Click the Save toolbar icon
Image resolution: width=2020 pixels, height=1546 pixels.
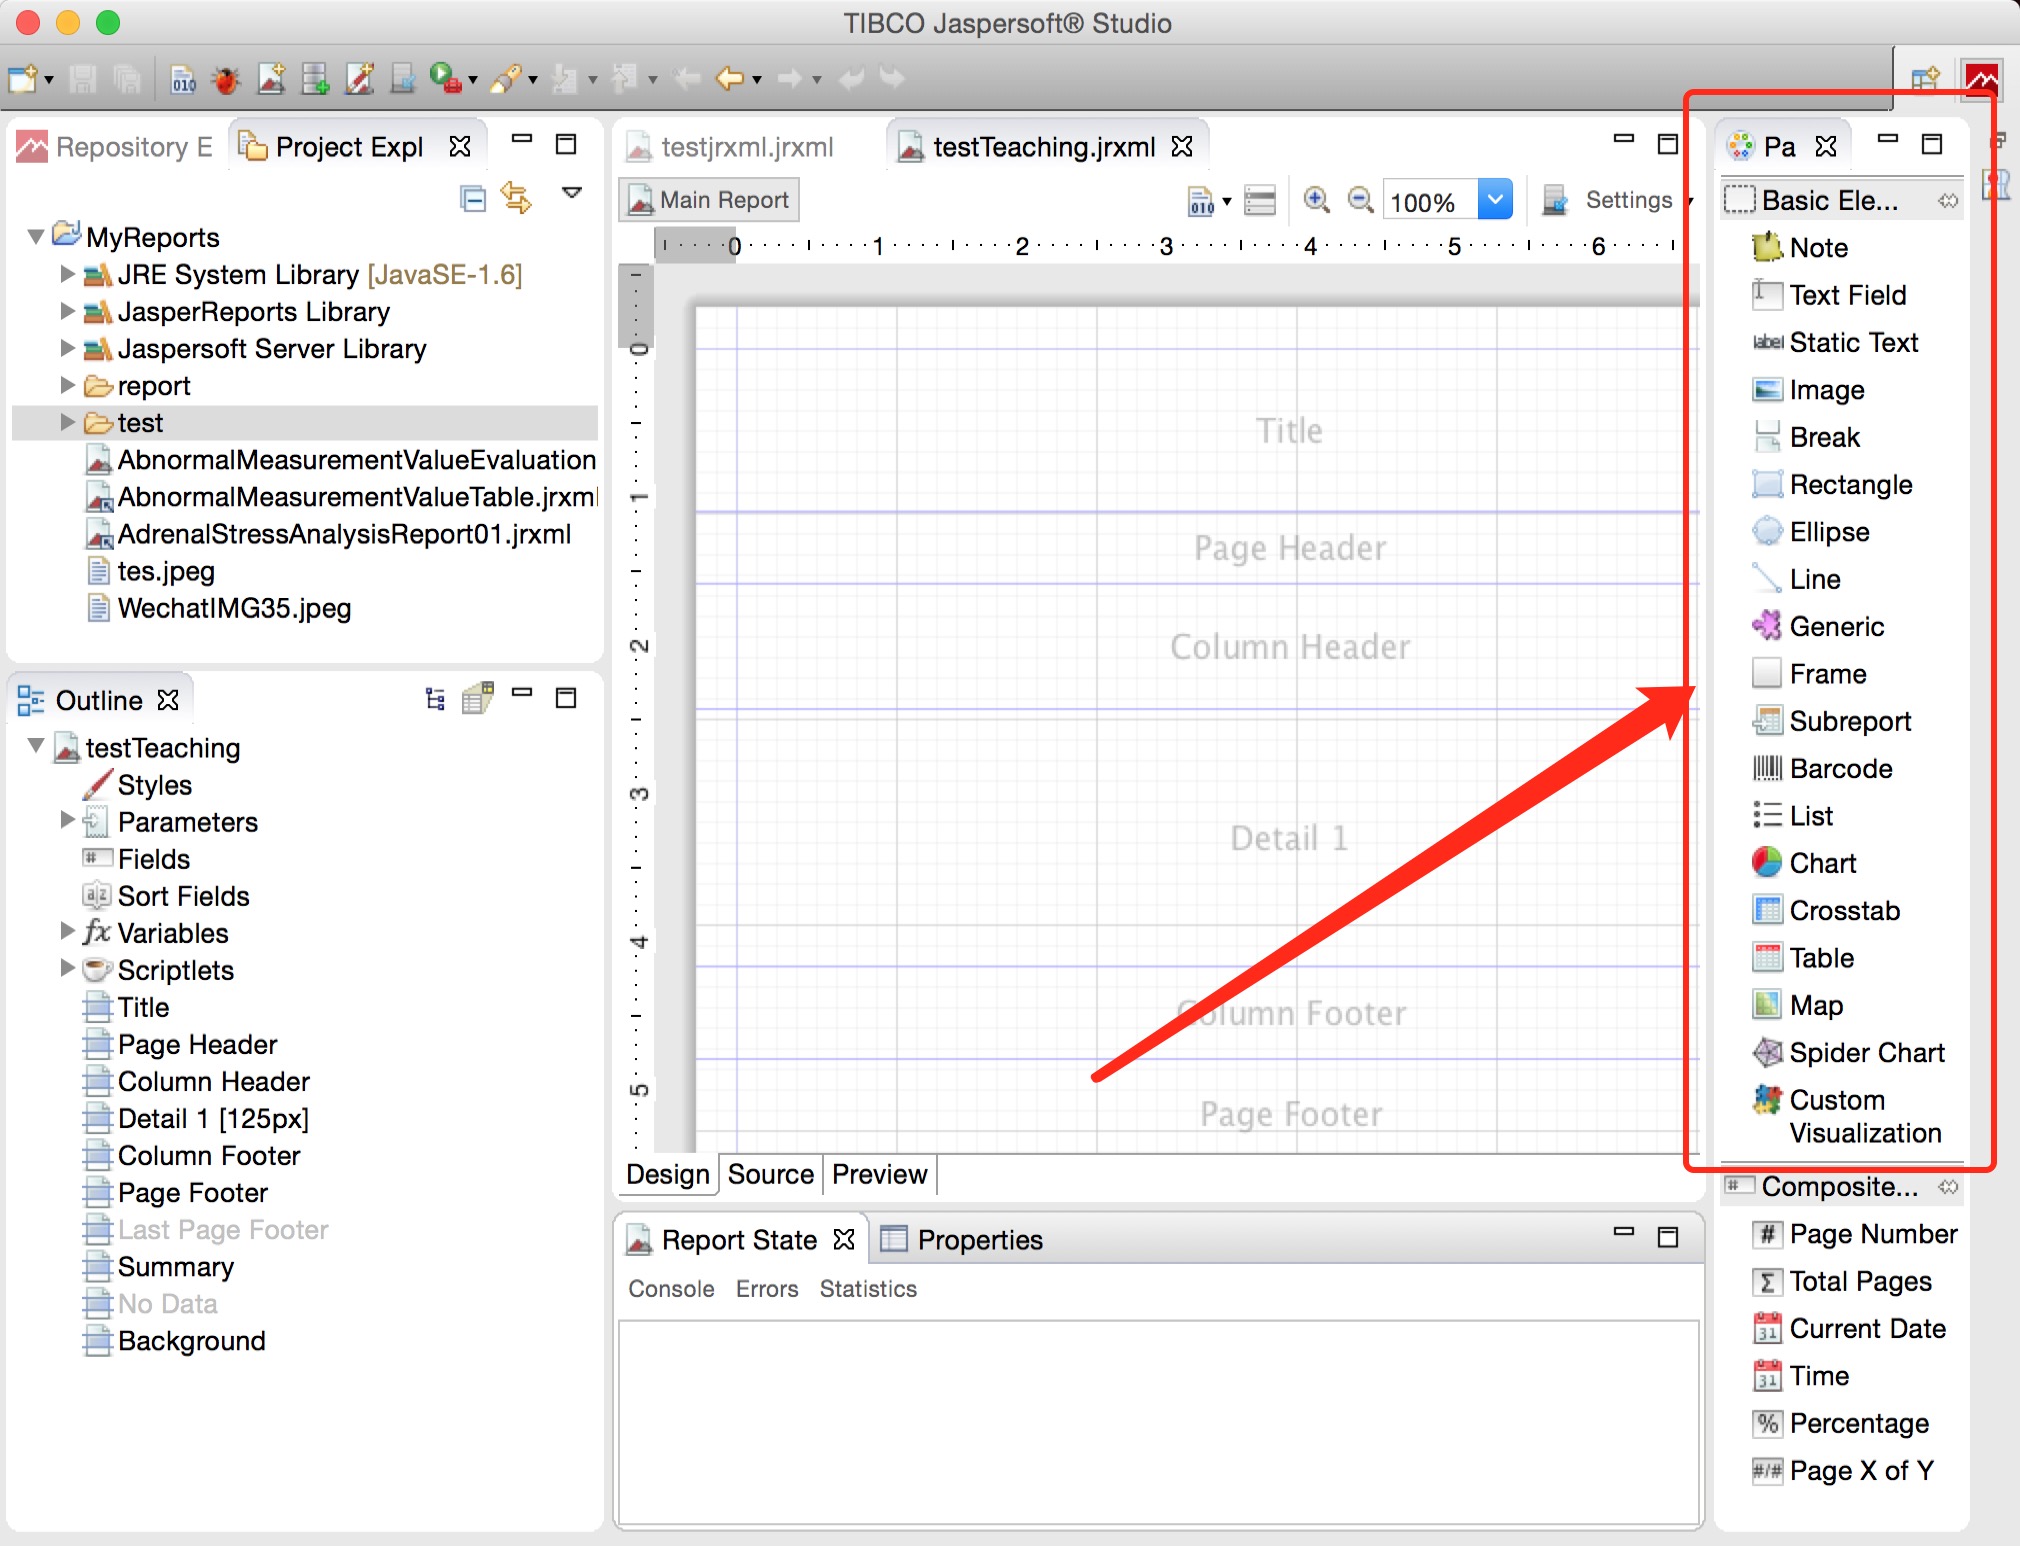82,79
